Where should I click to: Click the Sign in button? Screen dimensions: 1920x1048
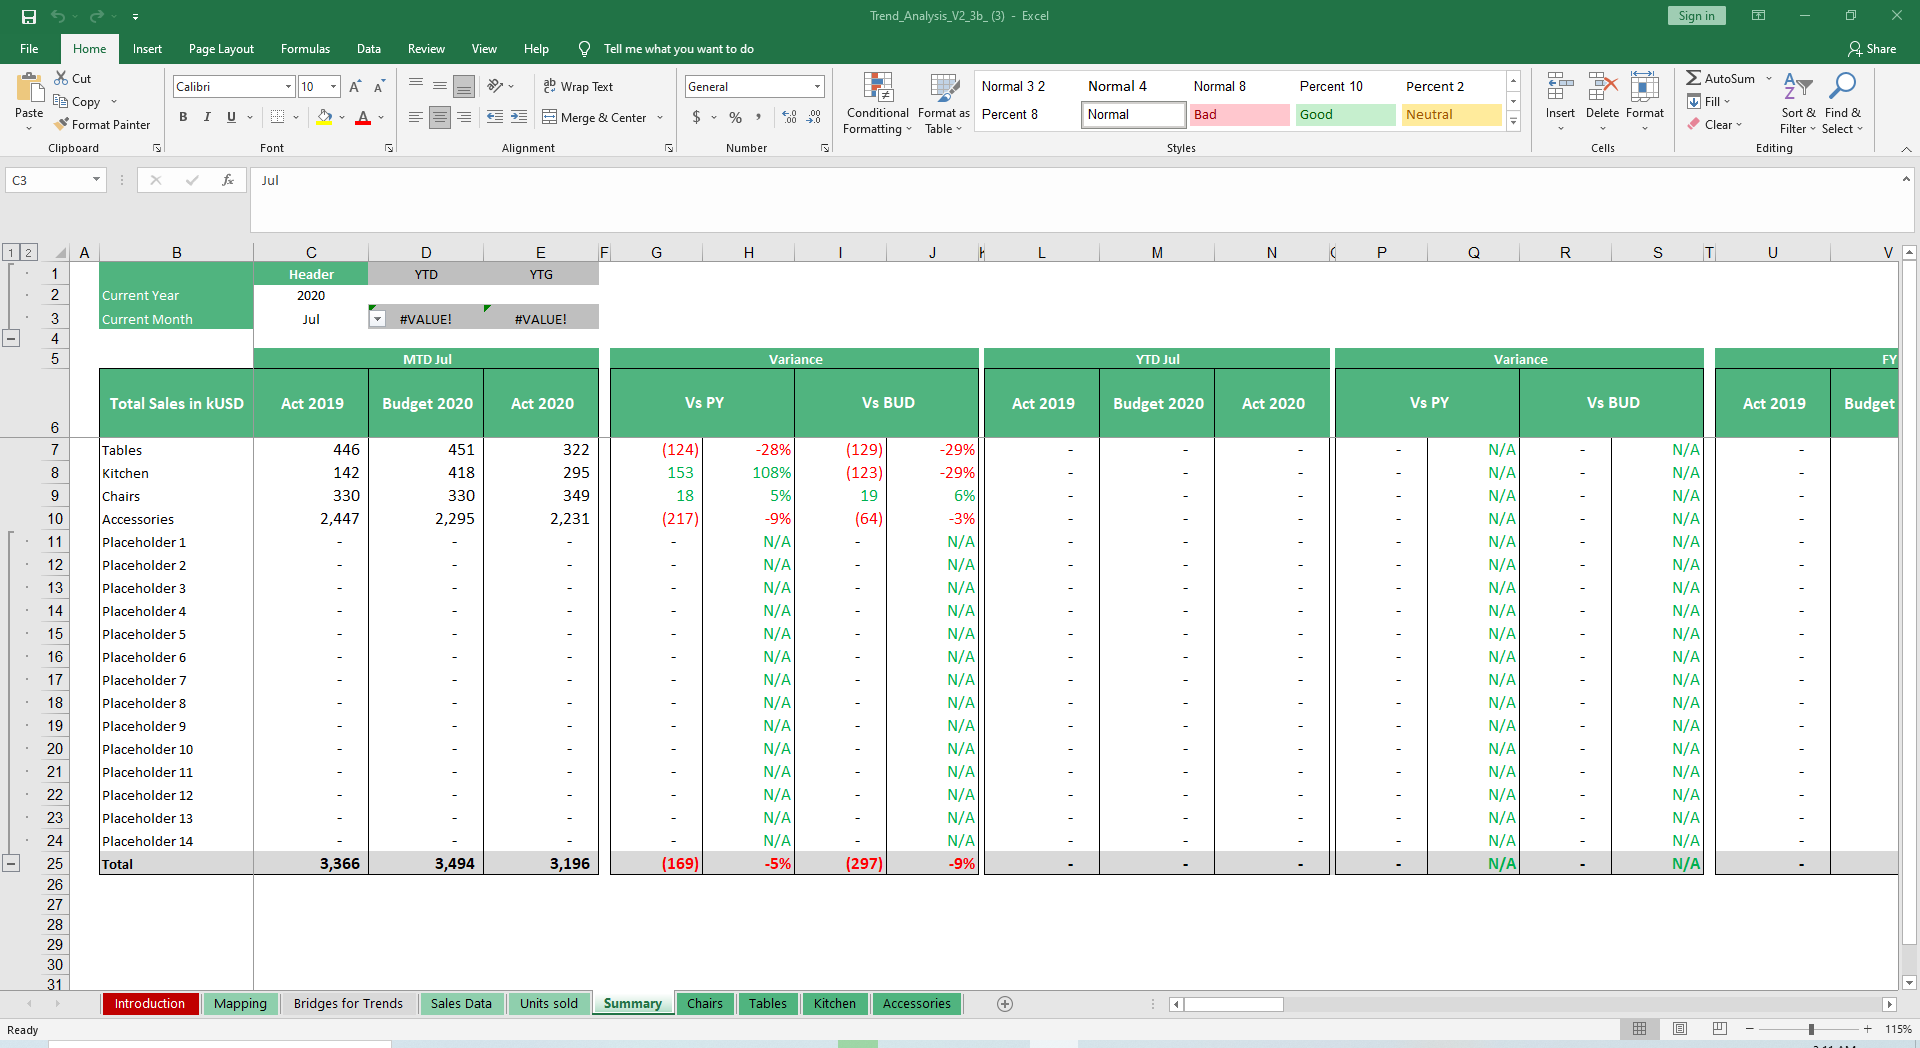tap(1696, 16)
